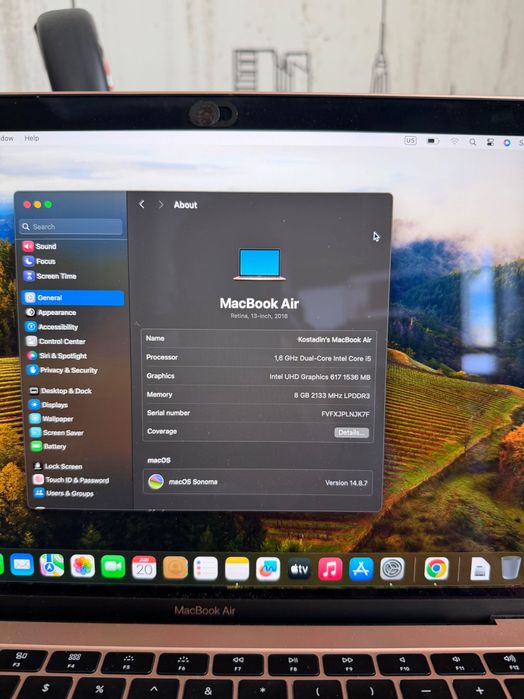
Task: Select the serial number FVFXJPLNJK7F
Action: (x=345, y=414)
